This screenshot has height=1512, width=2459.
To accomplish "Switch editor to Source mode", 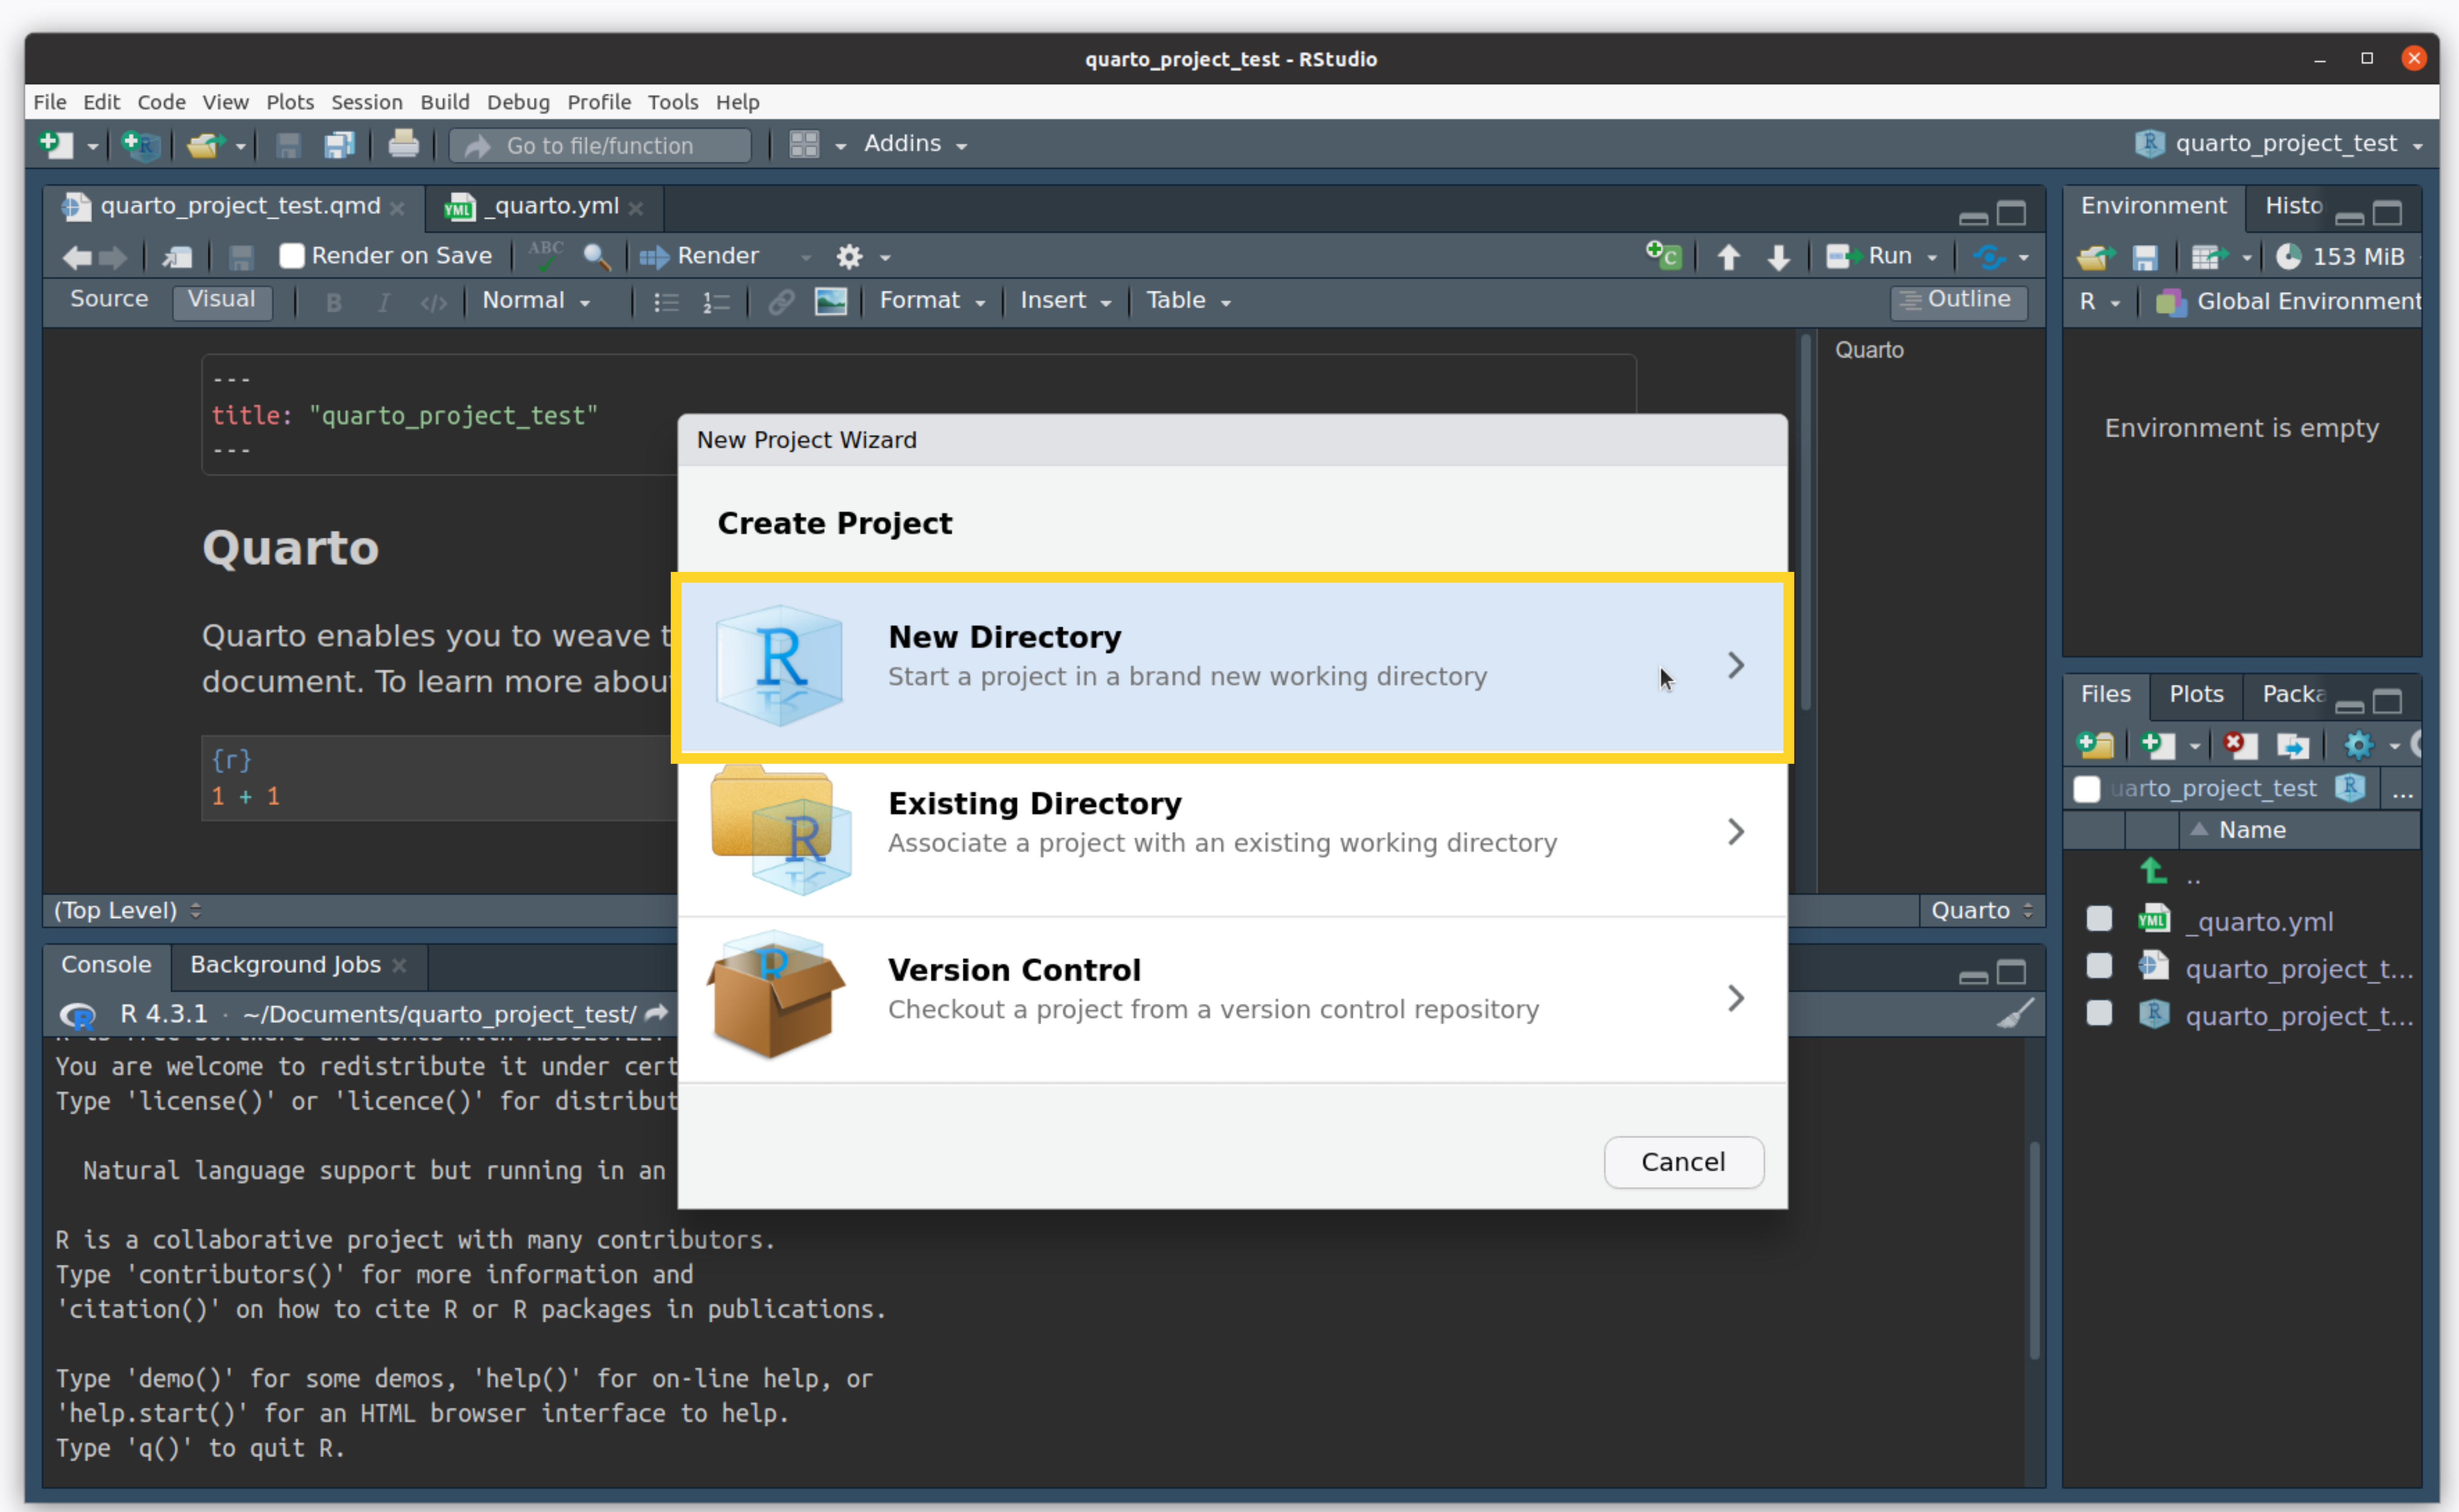I will click(x=109, y=299).
